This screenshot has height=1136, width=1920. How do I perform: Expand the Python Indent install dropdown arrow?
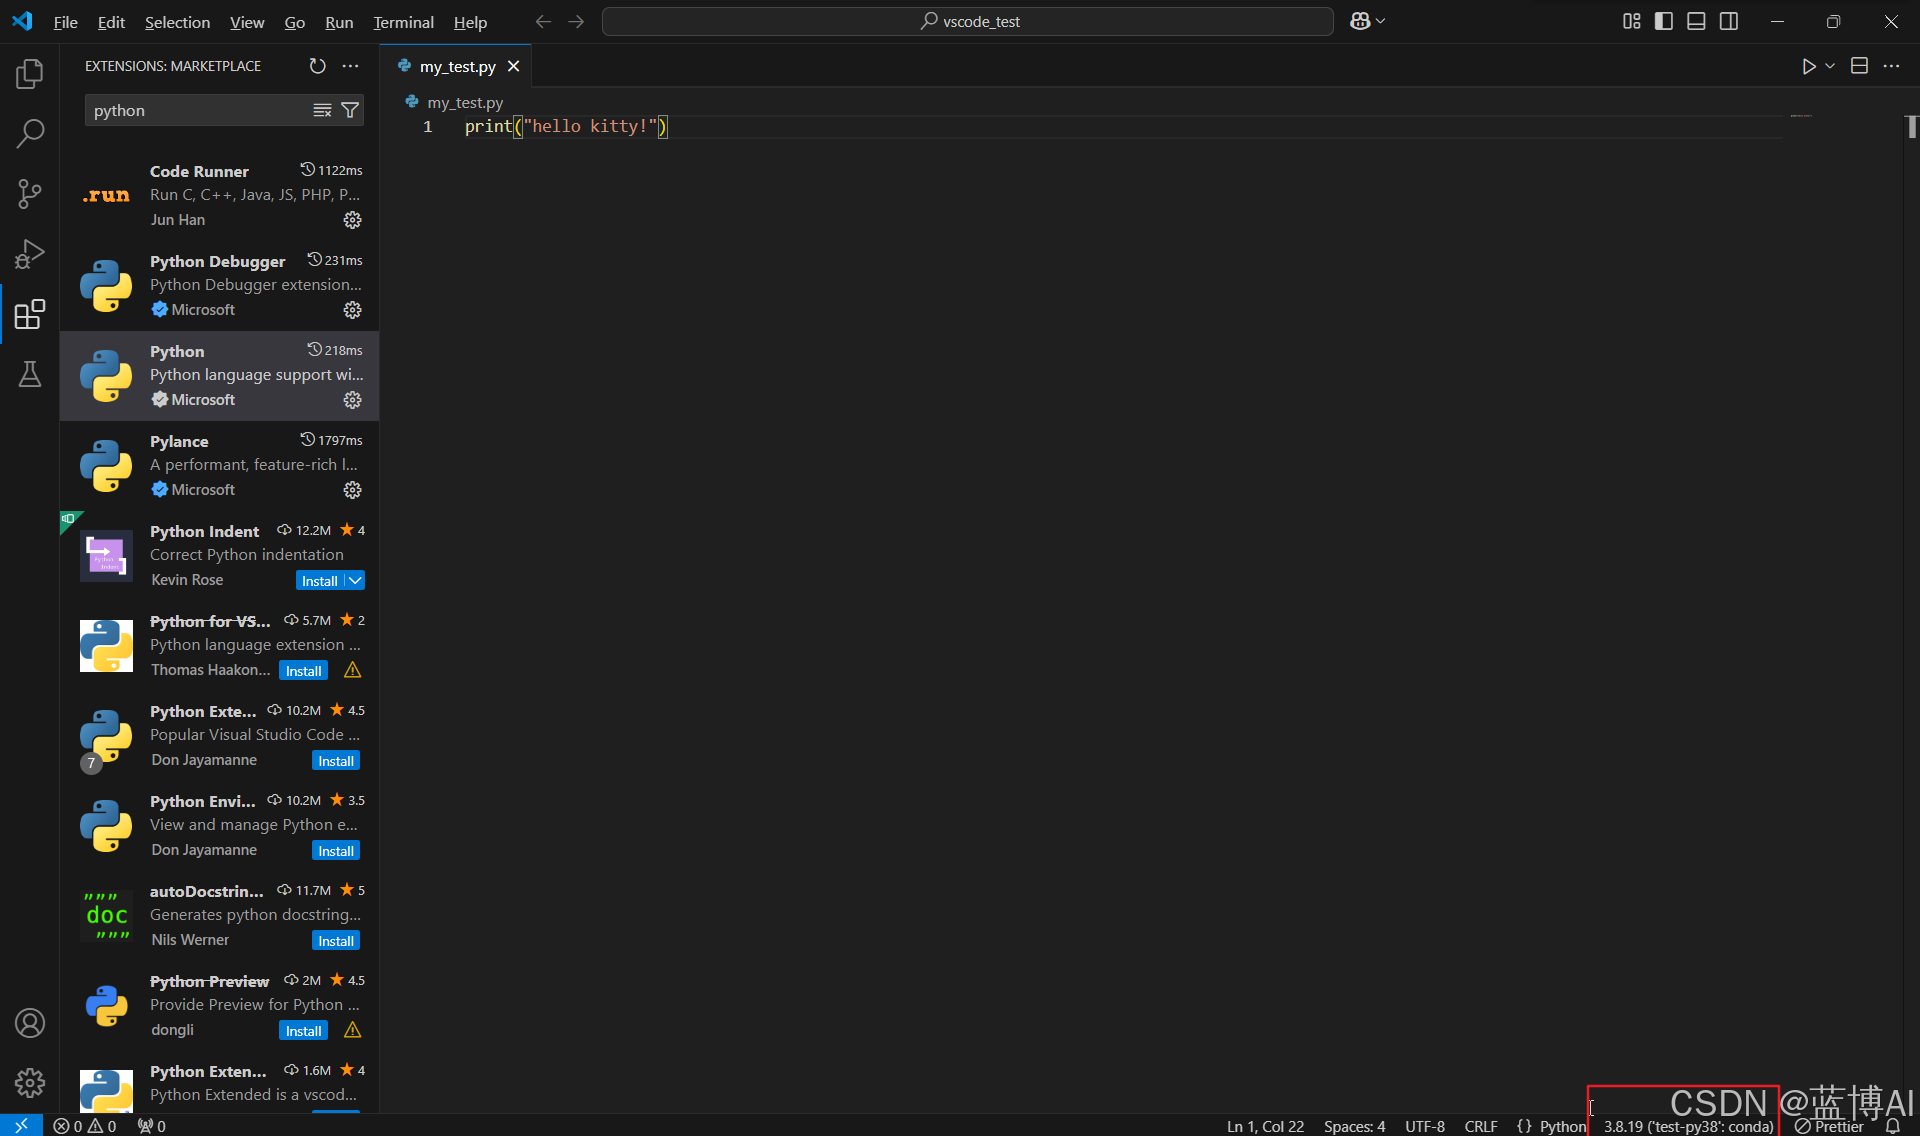click(355, 581)
